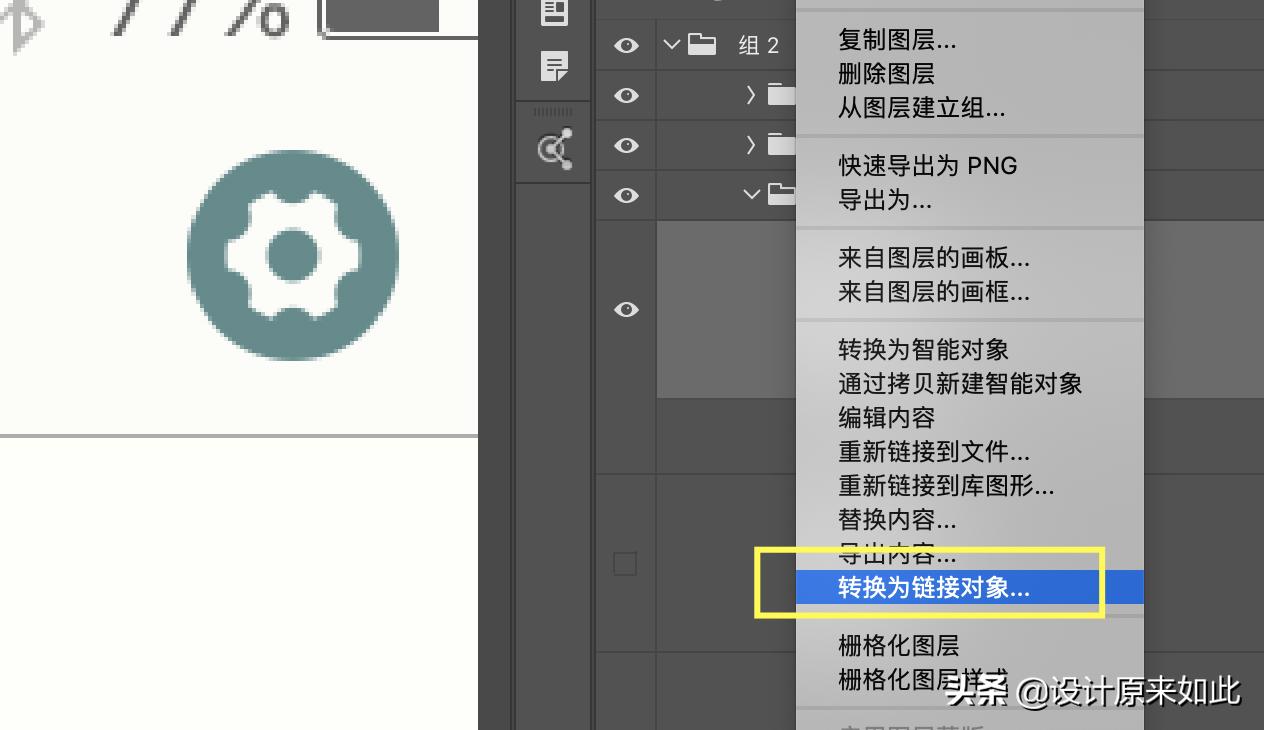Toggle visibility of the tall smart object layer row
The height and width of the screenshot is (730, 1264).
(625, 310)
